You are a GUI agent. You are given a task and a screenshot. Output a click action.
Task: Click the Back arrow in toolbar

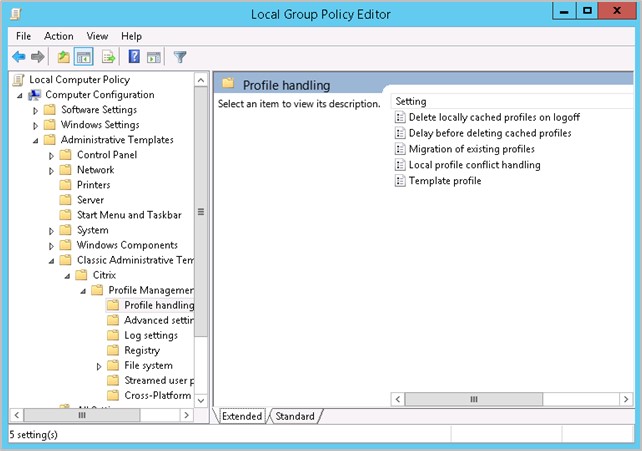[x=18, y=57]
